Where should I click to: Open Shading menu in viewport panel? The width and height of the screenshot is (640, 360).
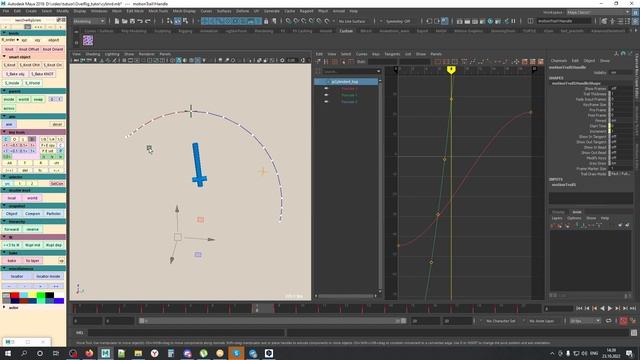click(93, 54)
